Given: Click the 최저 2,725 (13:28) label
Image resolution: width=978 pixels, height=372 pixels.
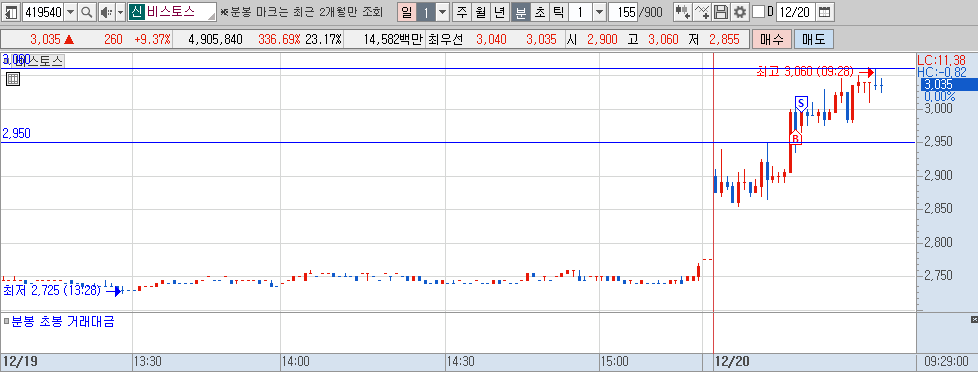Looking at the screenshot, I should tap(52, 290).
